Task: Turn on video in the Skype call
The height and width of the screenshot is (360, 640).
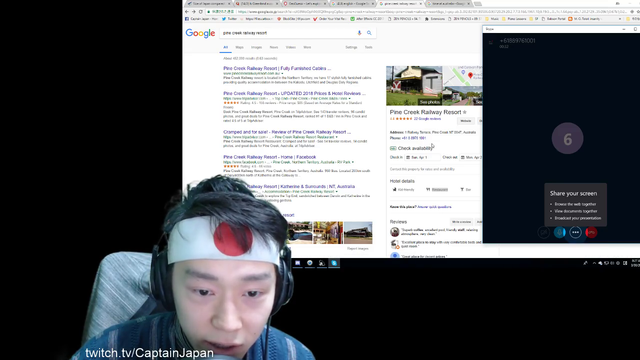Action: 544,232
